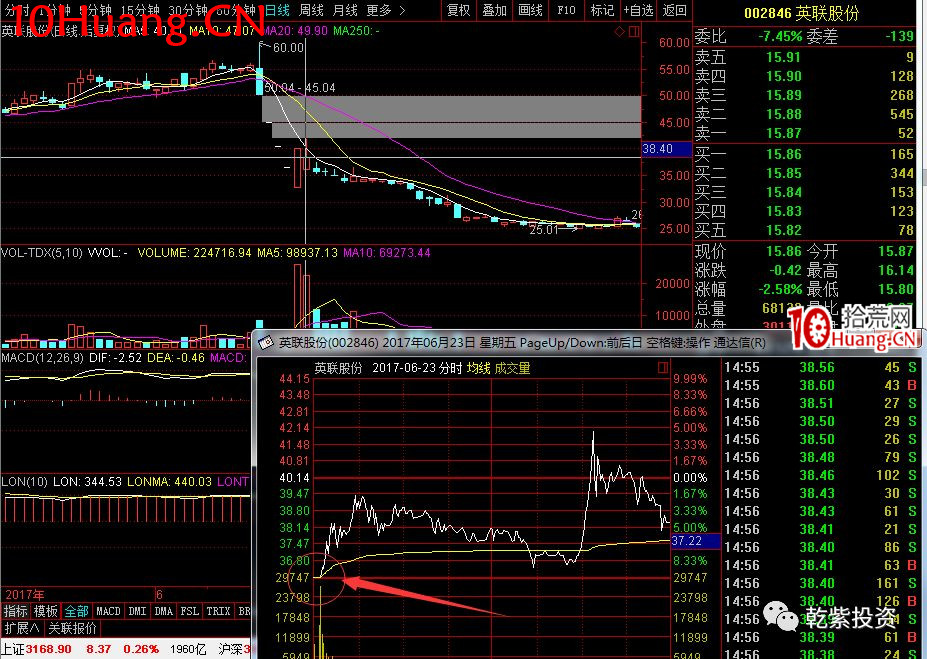Click the 上证 index value in status bar
This screenshot has height=659, width=927.
coord(47,649)
